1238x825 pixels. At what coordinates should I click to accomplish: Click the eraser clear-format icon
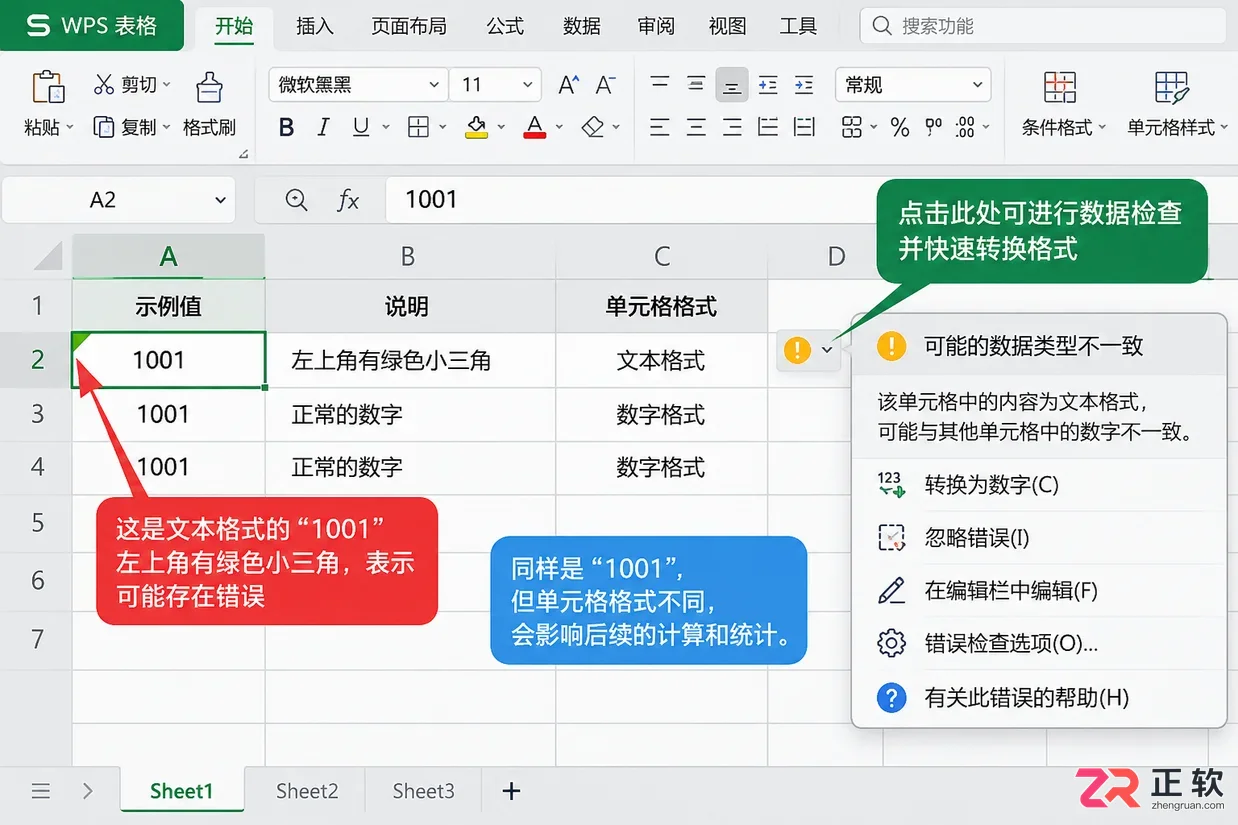(594, 127)
